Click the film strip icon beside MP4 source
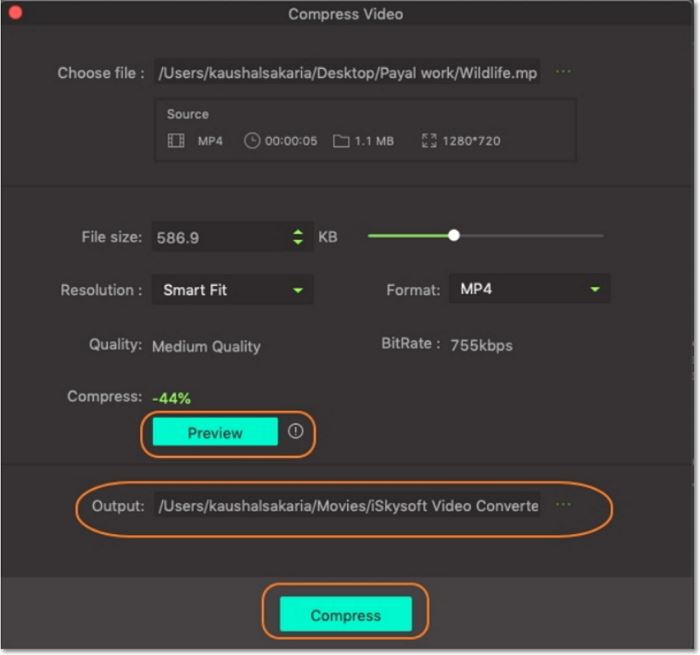700x655 pixels. tap(176, 141)
